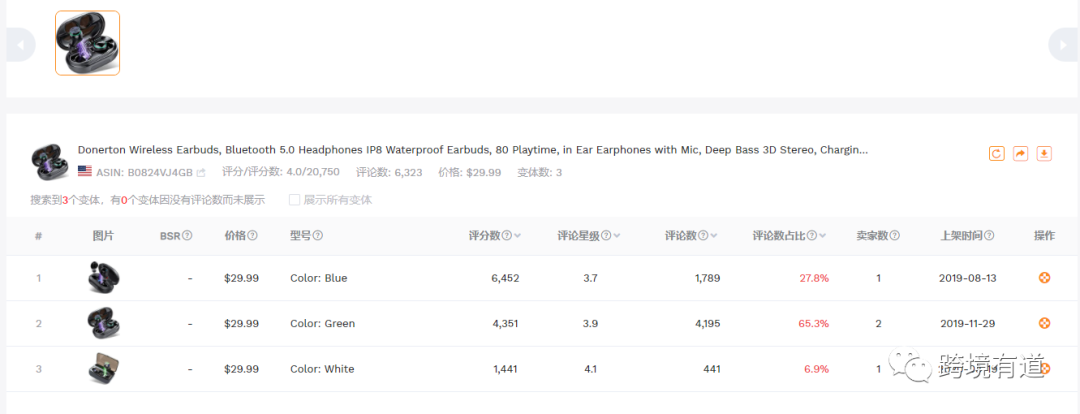Click ASIN: B0824VJ4GB text
Viewport: 1080px width, 414px height.
(144, 172)
